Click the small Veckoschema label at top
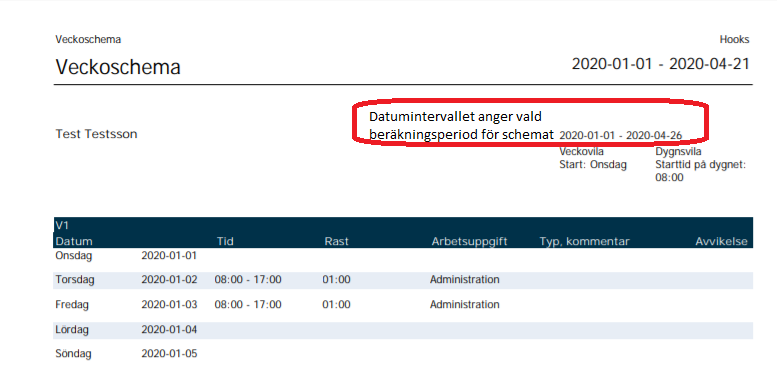This screenshot has width=777, height=377. coord(88,40)
